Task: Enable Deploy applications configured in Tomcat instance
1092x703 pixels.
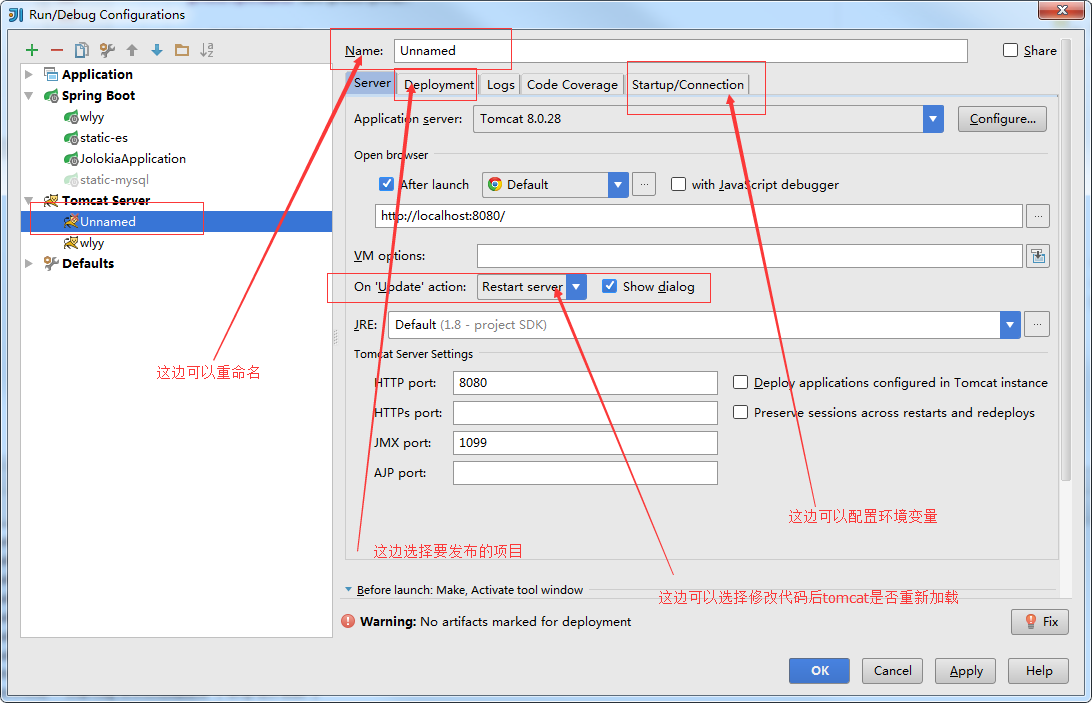Action: click(740, 383)
